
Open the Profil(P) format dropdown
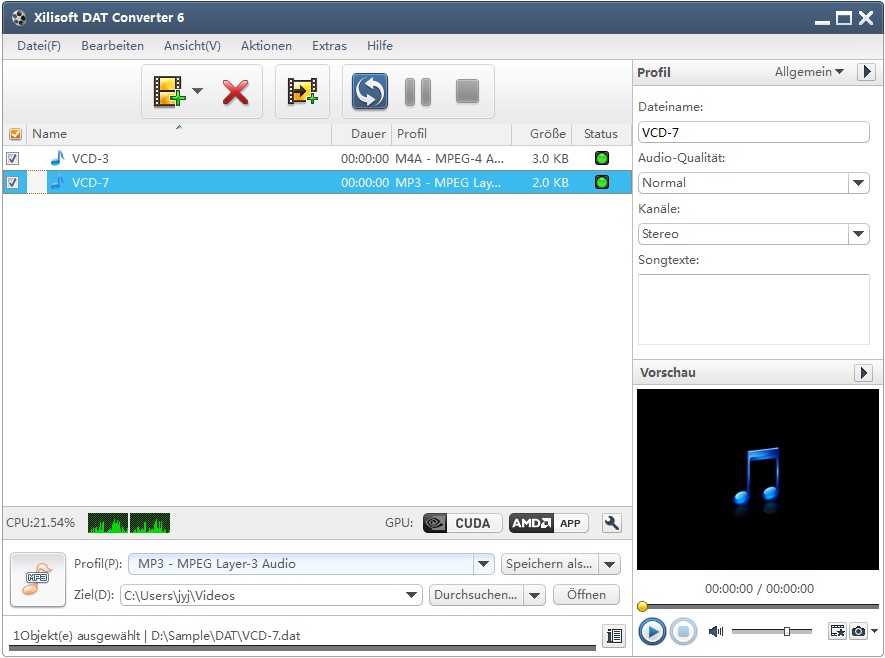point(484,564)
